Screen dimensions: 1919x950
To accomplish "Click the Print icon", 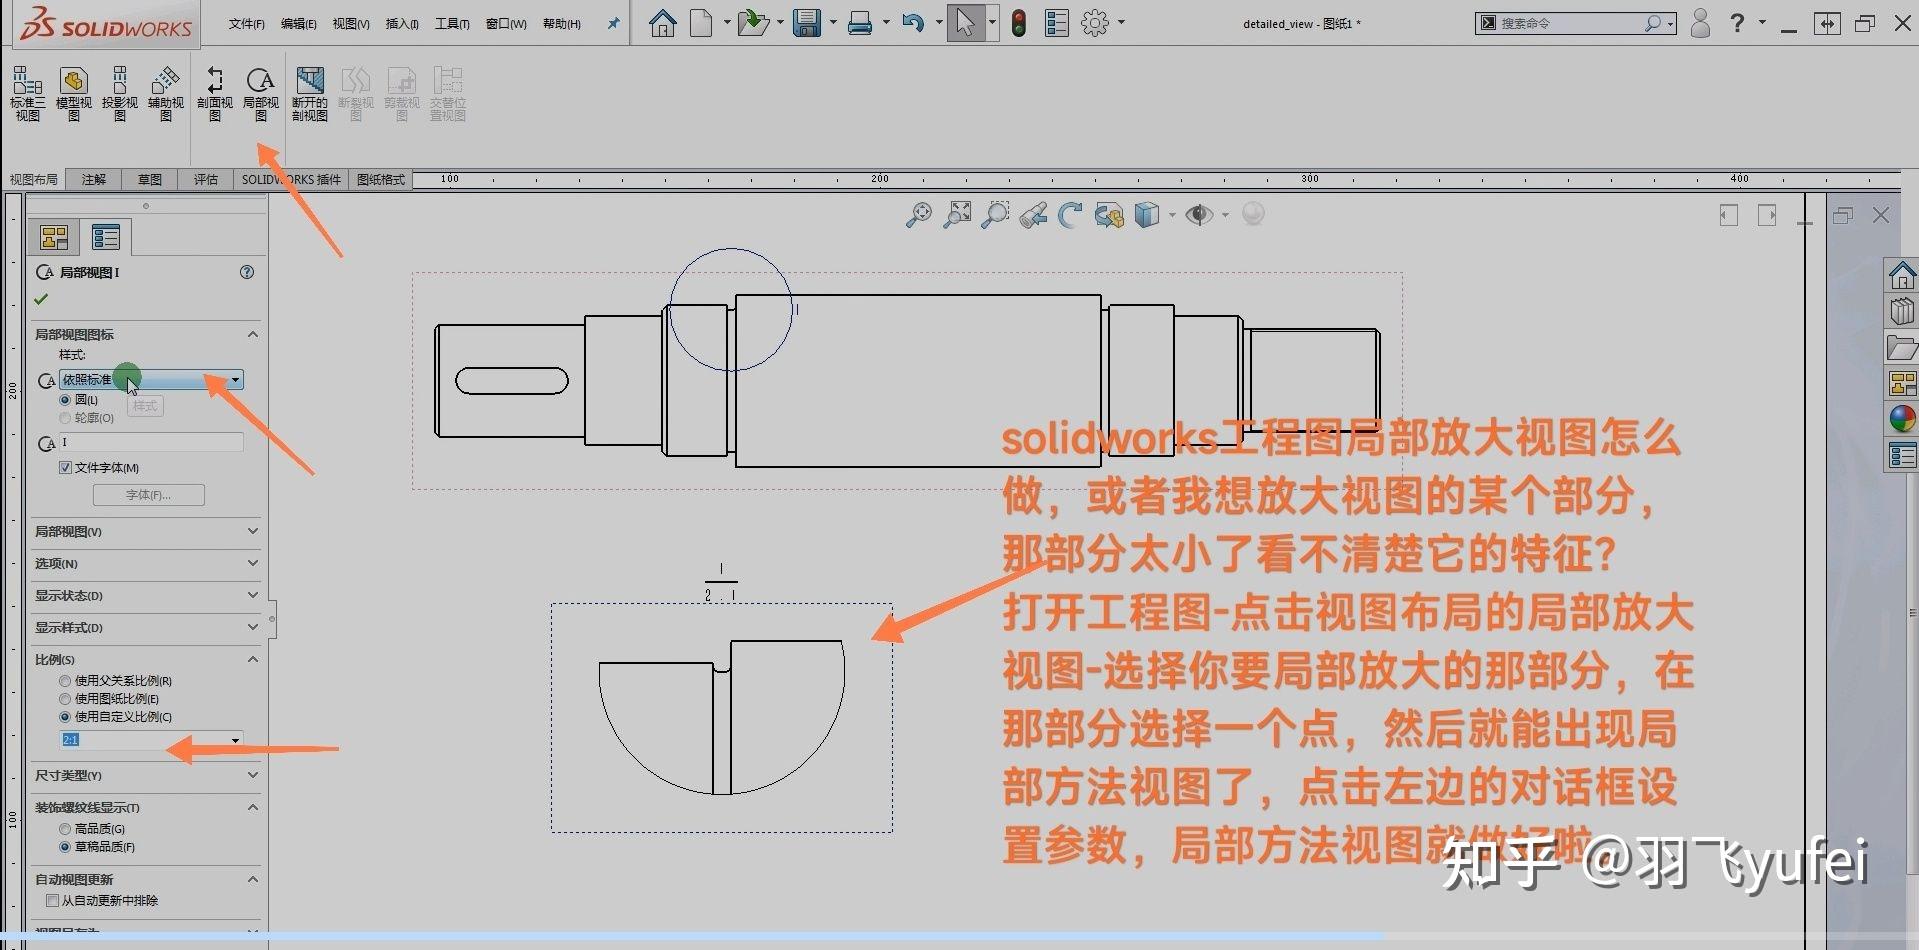I will 860,23.
